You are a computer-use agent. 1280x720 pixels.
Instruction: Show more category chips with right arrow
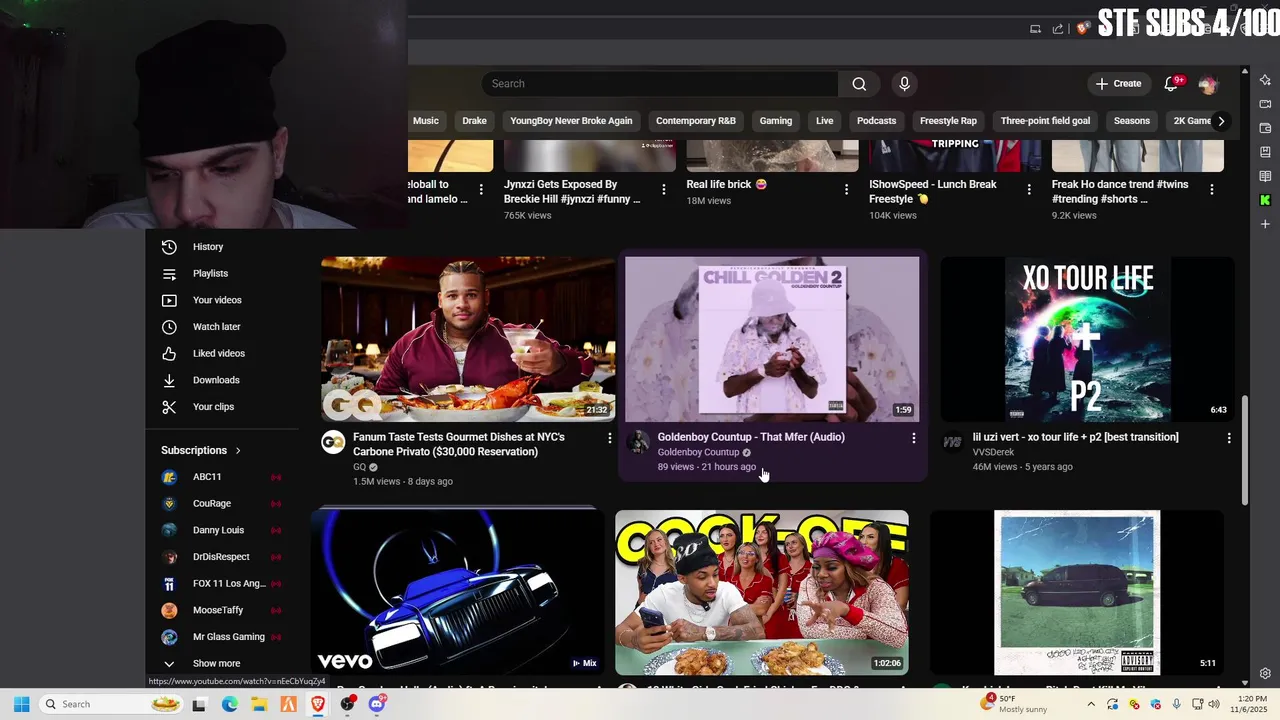(1221, 121)
